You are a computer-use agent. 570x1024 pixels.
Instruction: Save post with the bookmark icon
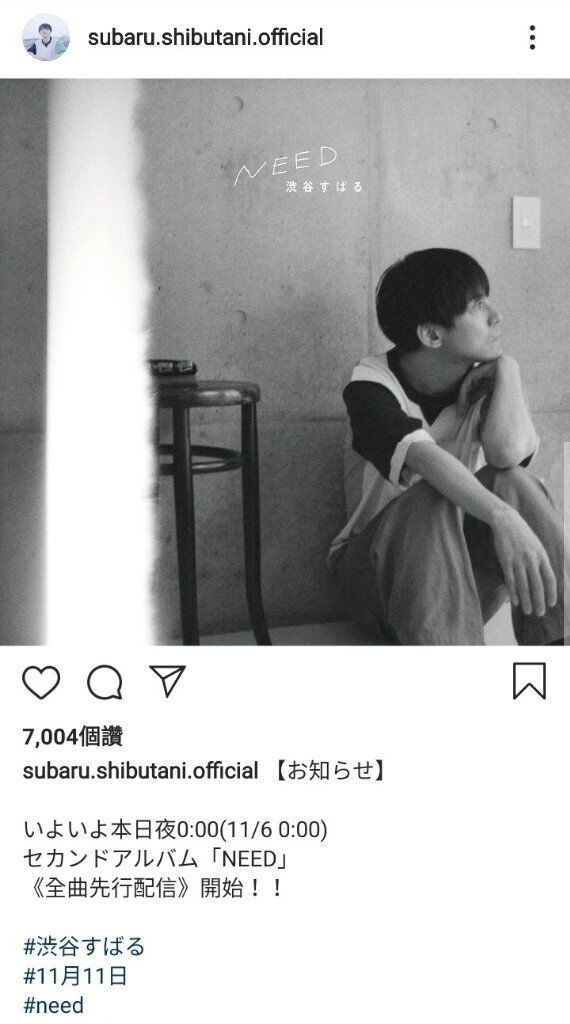click(529, 681)
